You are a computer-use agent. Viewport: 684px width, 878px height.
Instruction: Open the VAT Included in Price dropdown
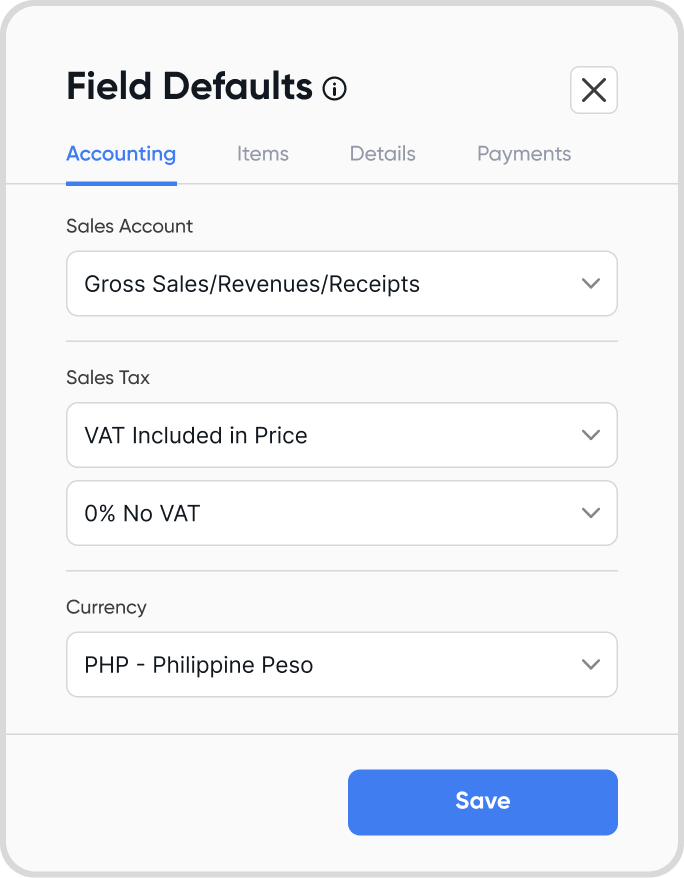coord(341,435)
